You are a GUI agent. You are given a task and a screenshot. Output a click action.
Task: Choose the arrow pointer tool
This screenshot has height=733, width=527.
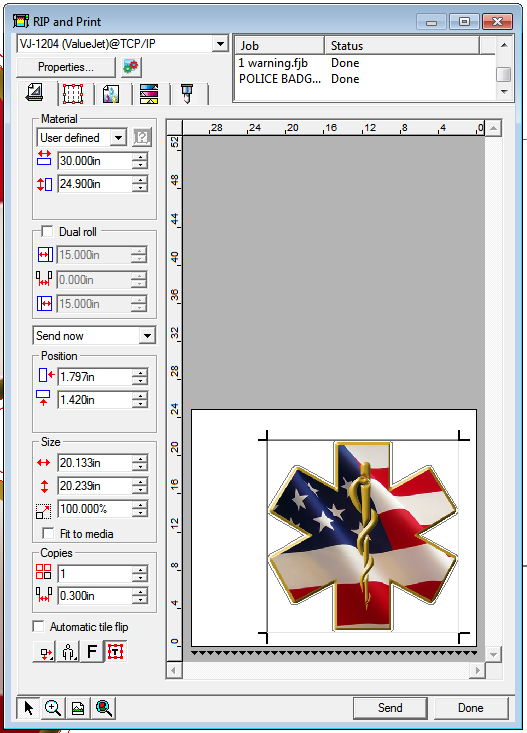point(29,708)
